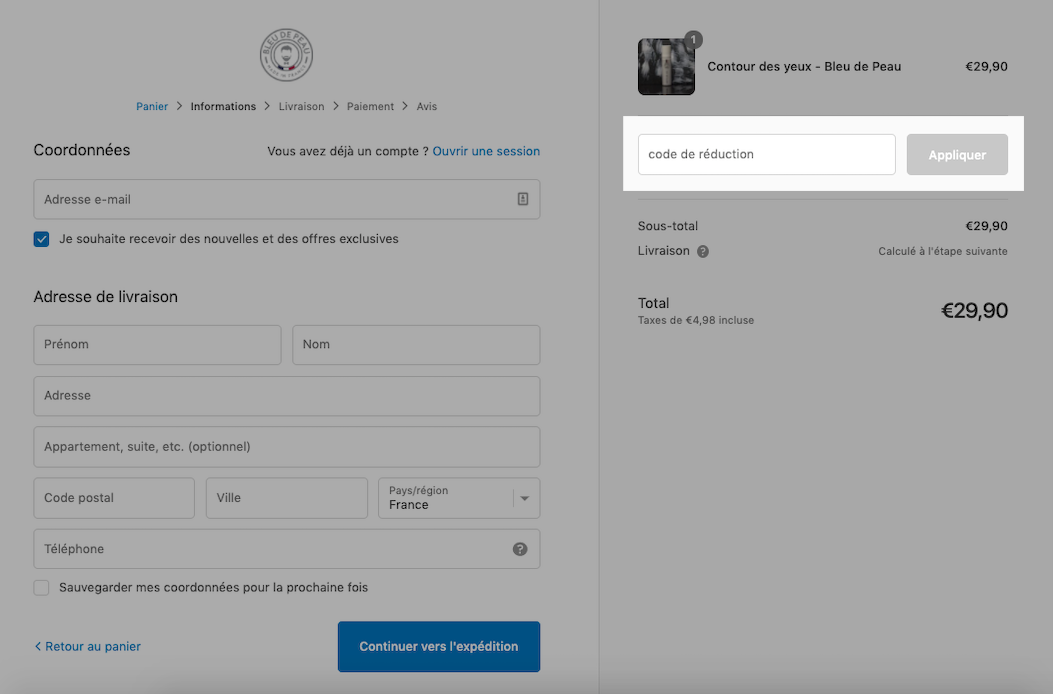Open the Contour des yeux product thumbnail
The image size is (1053, 694).
click(x=666, y=67)
